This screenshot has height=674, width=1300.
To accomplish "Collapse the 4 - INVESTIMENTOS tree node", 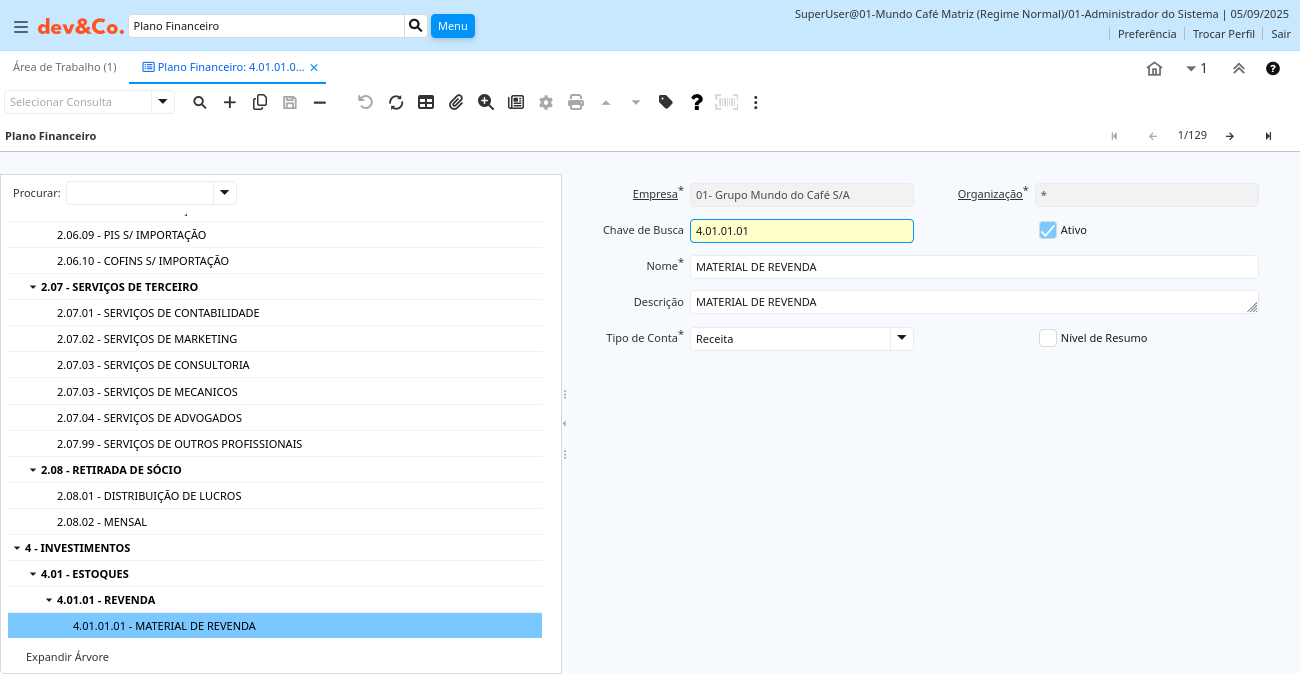I will point(16,548).
